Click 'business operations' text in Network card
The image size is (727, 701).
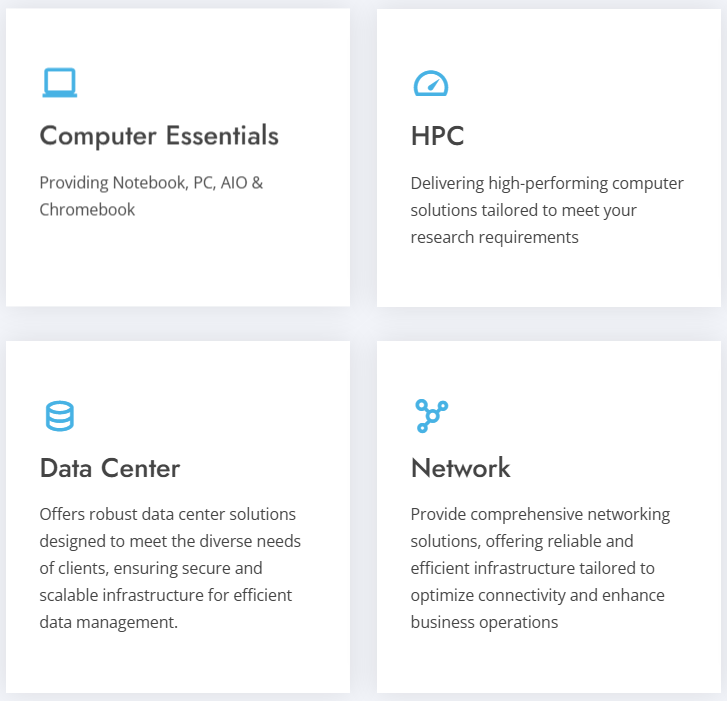(x=484, y=622)
